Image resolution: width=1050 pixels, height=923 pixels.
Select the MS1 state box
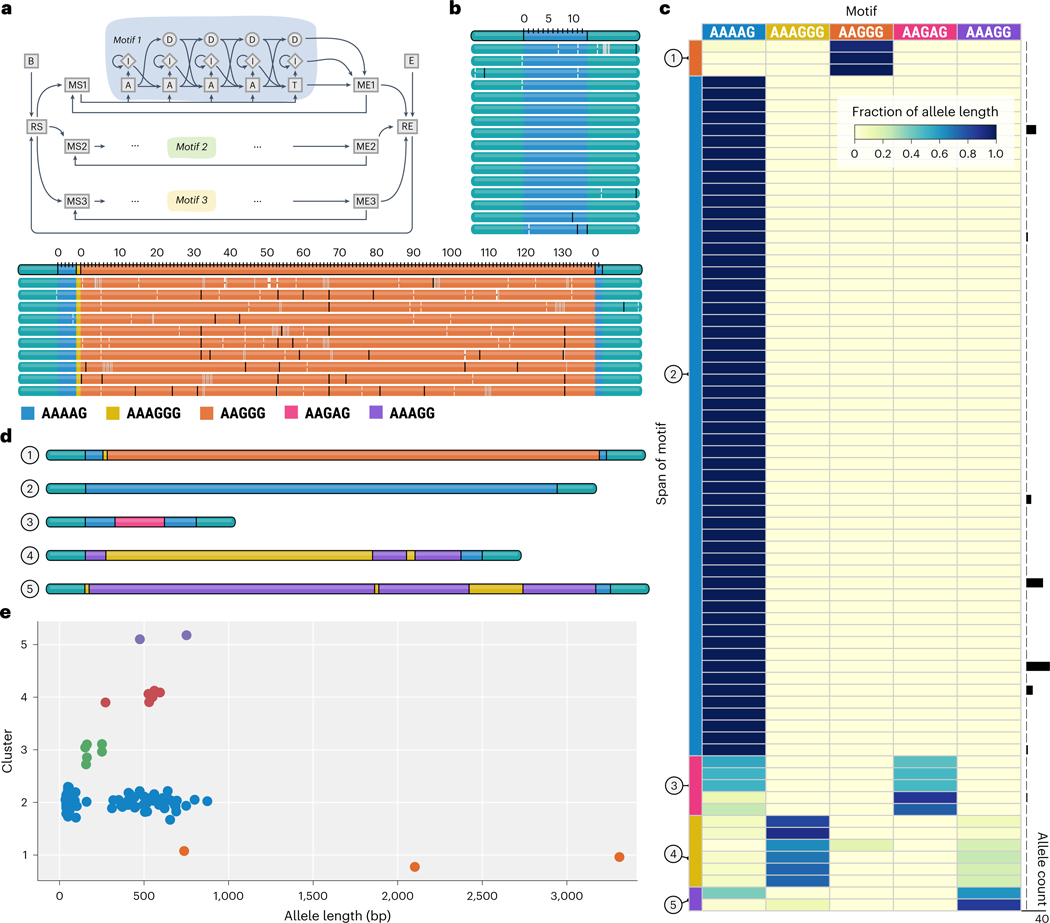(x=77, y=85)
